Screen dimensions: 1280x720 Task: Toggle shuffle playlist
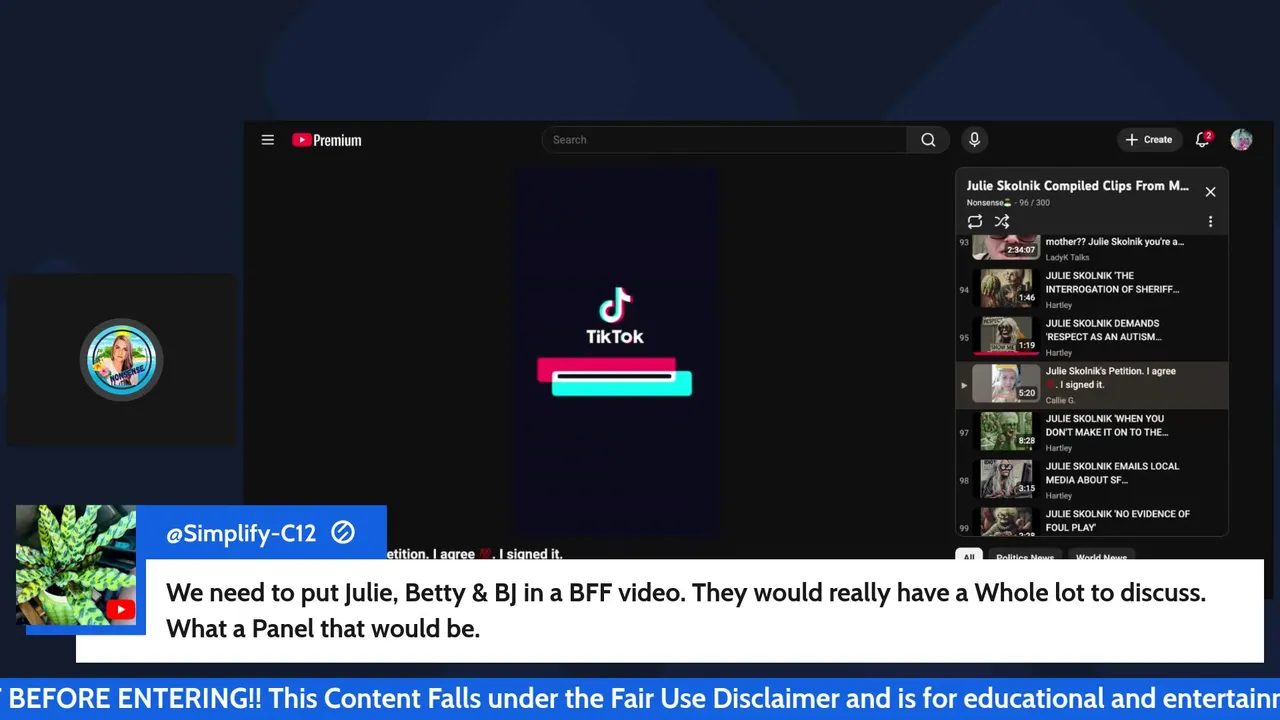(x=1002, y=222)
